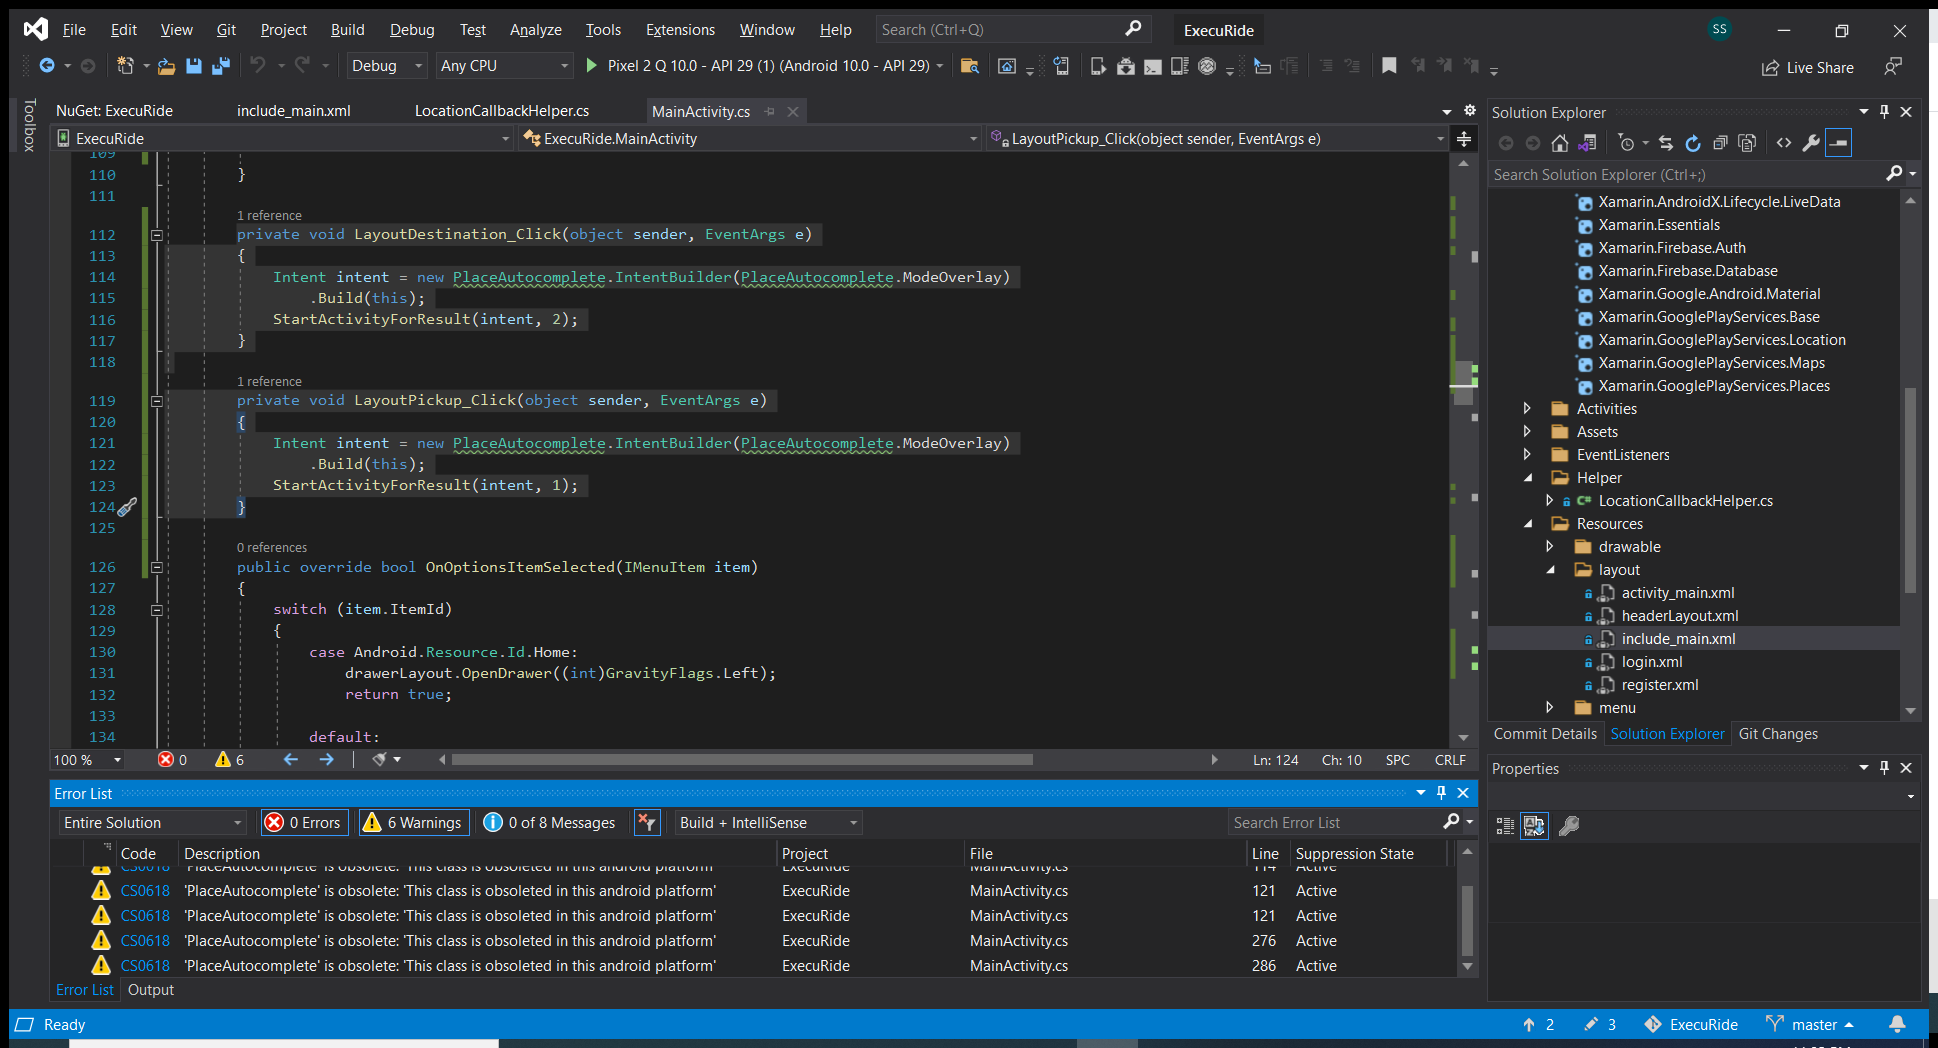Toggle Alphabetical sort in Properties panel
1938x1048 pixels.
point(1534,826)
